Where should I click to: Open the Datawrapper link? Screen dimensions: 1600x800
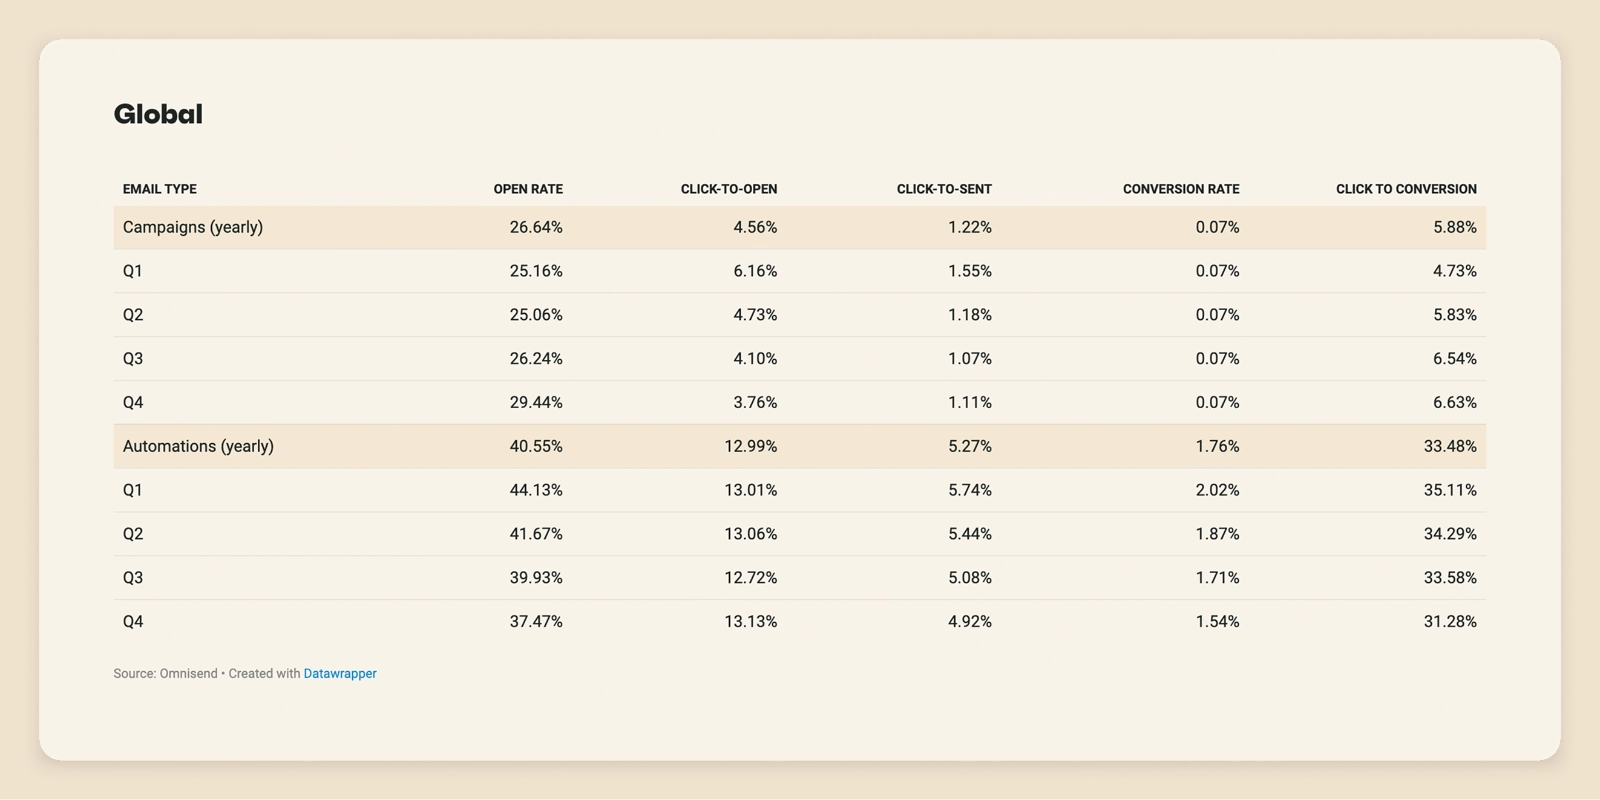[340, 674]
